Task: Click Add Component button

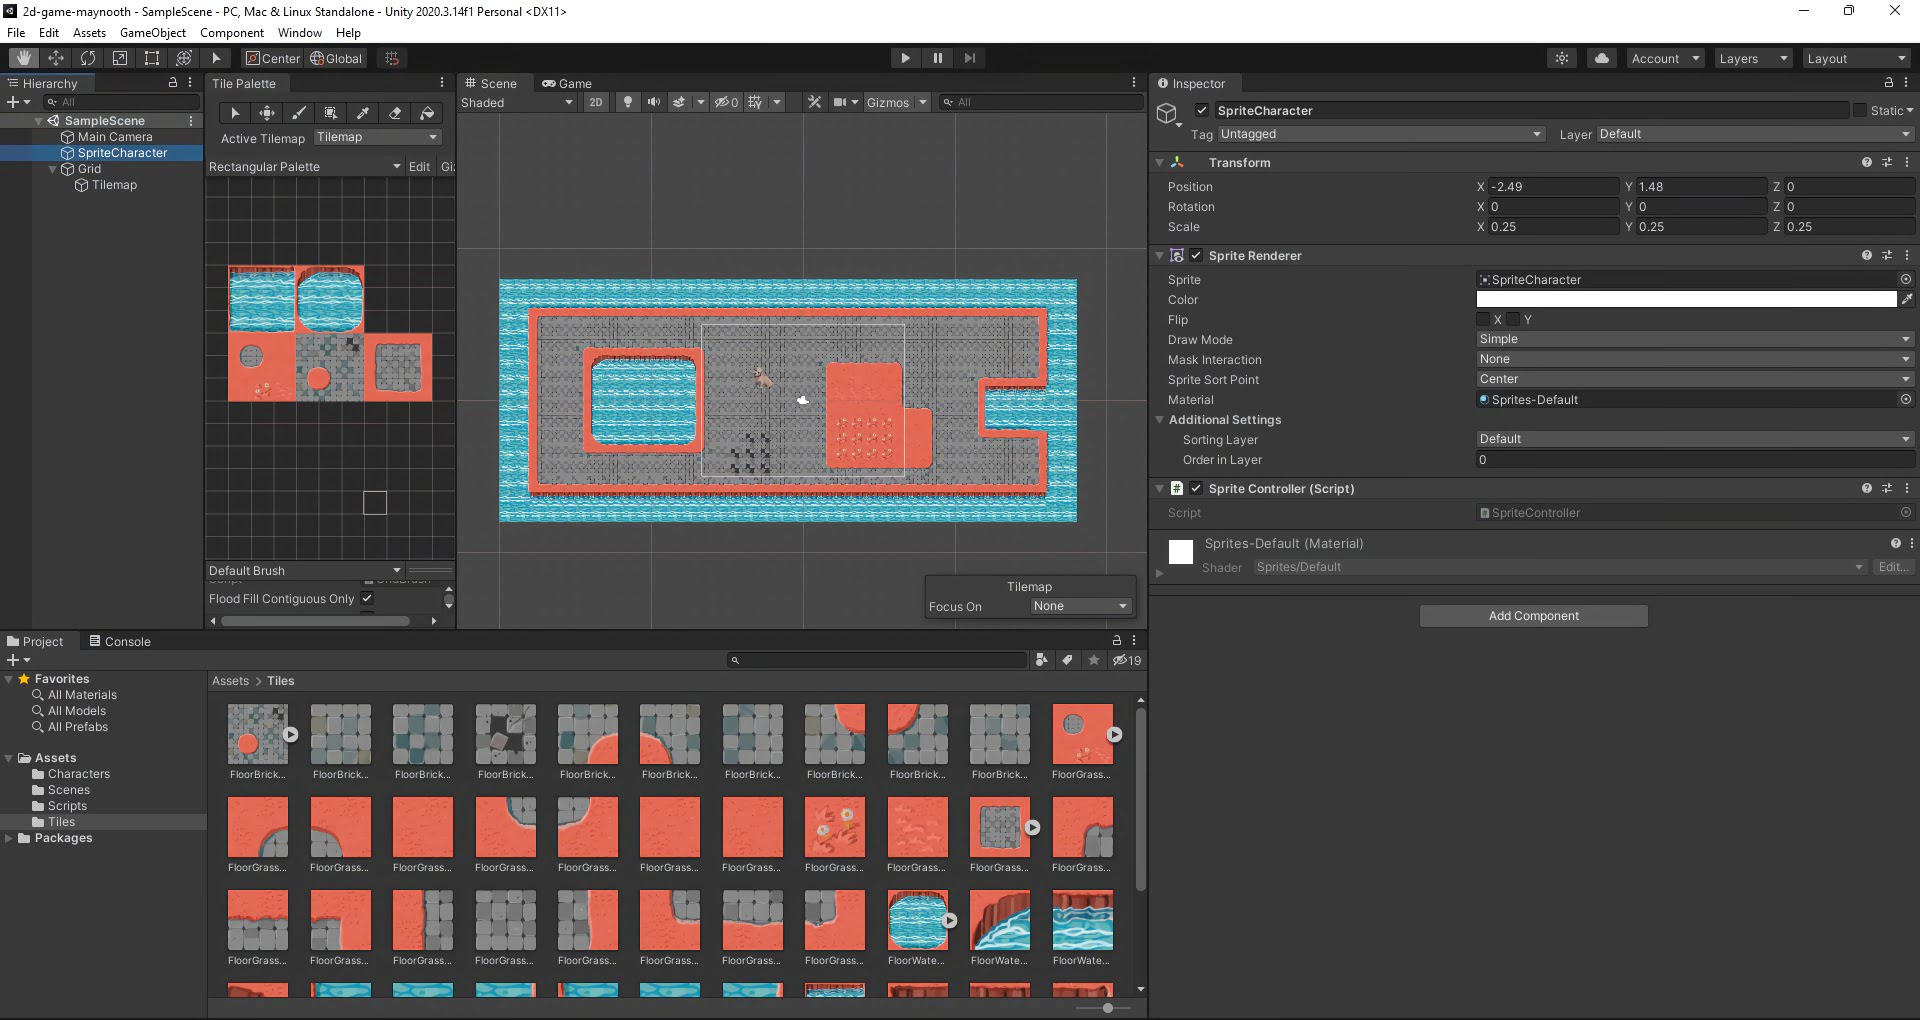Action: pyautogui.click(x=1533, y=616)
